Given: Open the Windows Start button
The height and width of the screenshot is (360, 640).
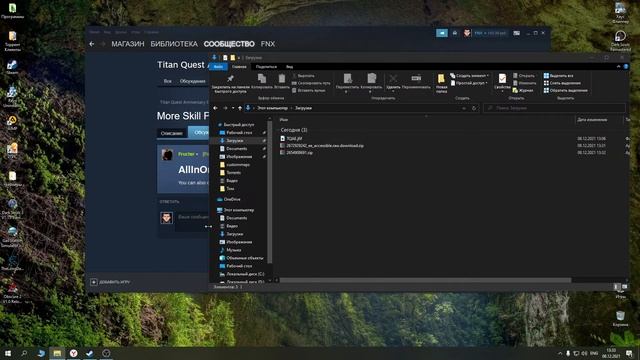Looking at the screenshot, I should pos(8,353).
